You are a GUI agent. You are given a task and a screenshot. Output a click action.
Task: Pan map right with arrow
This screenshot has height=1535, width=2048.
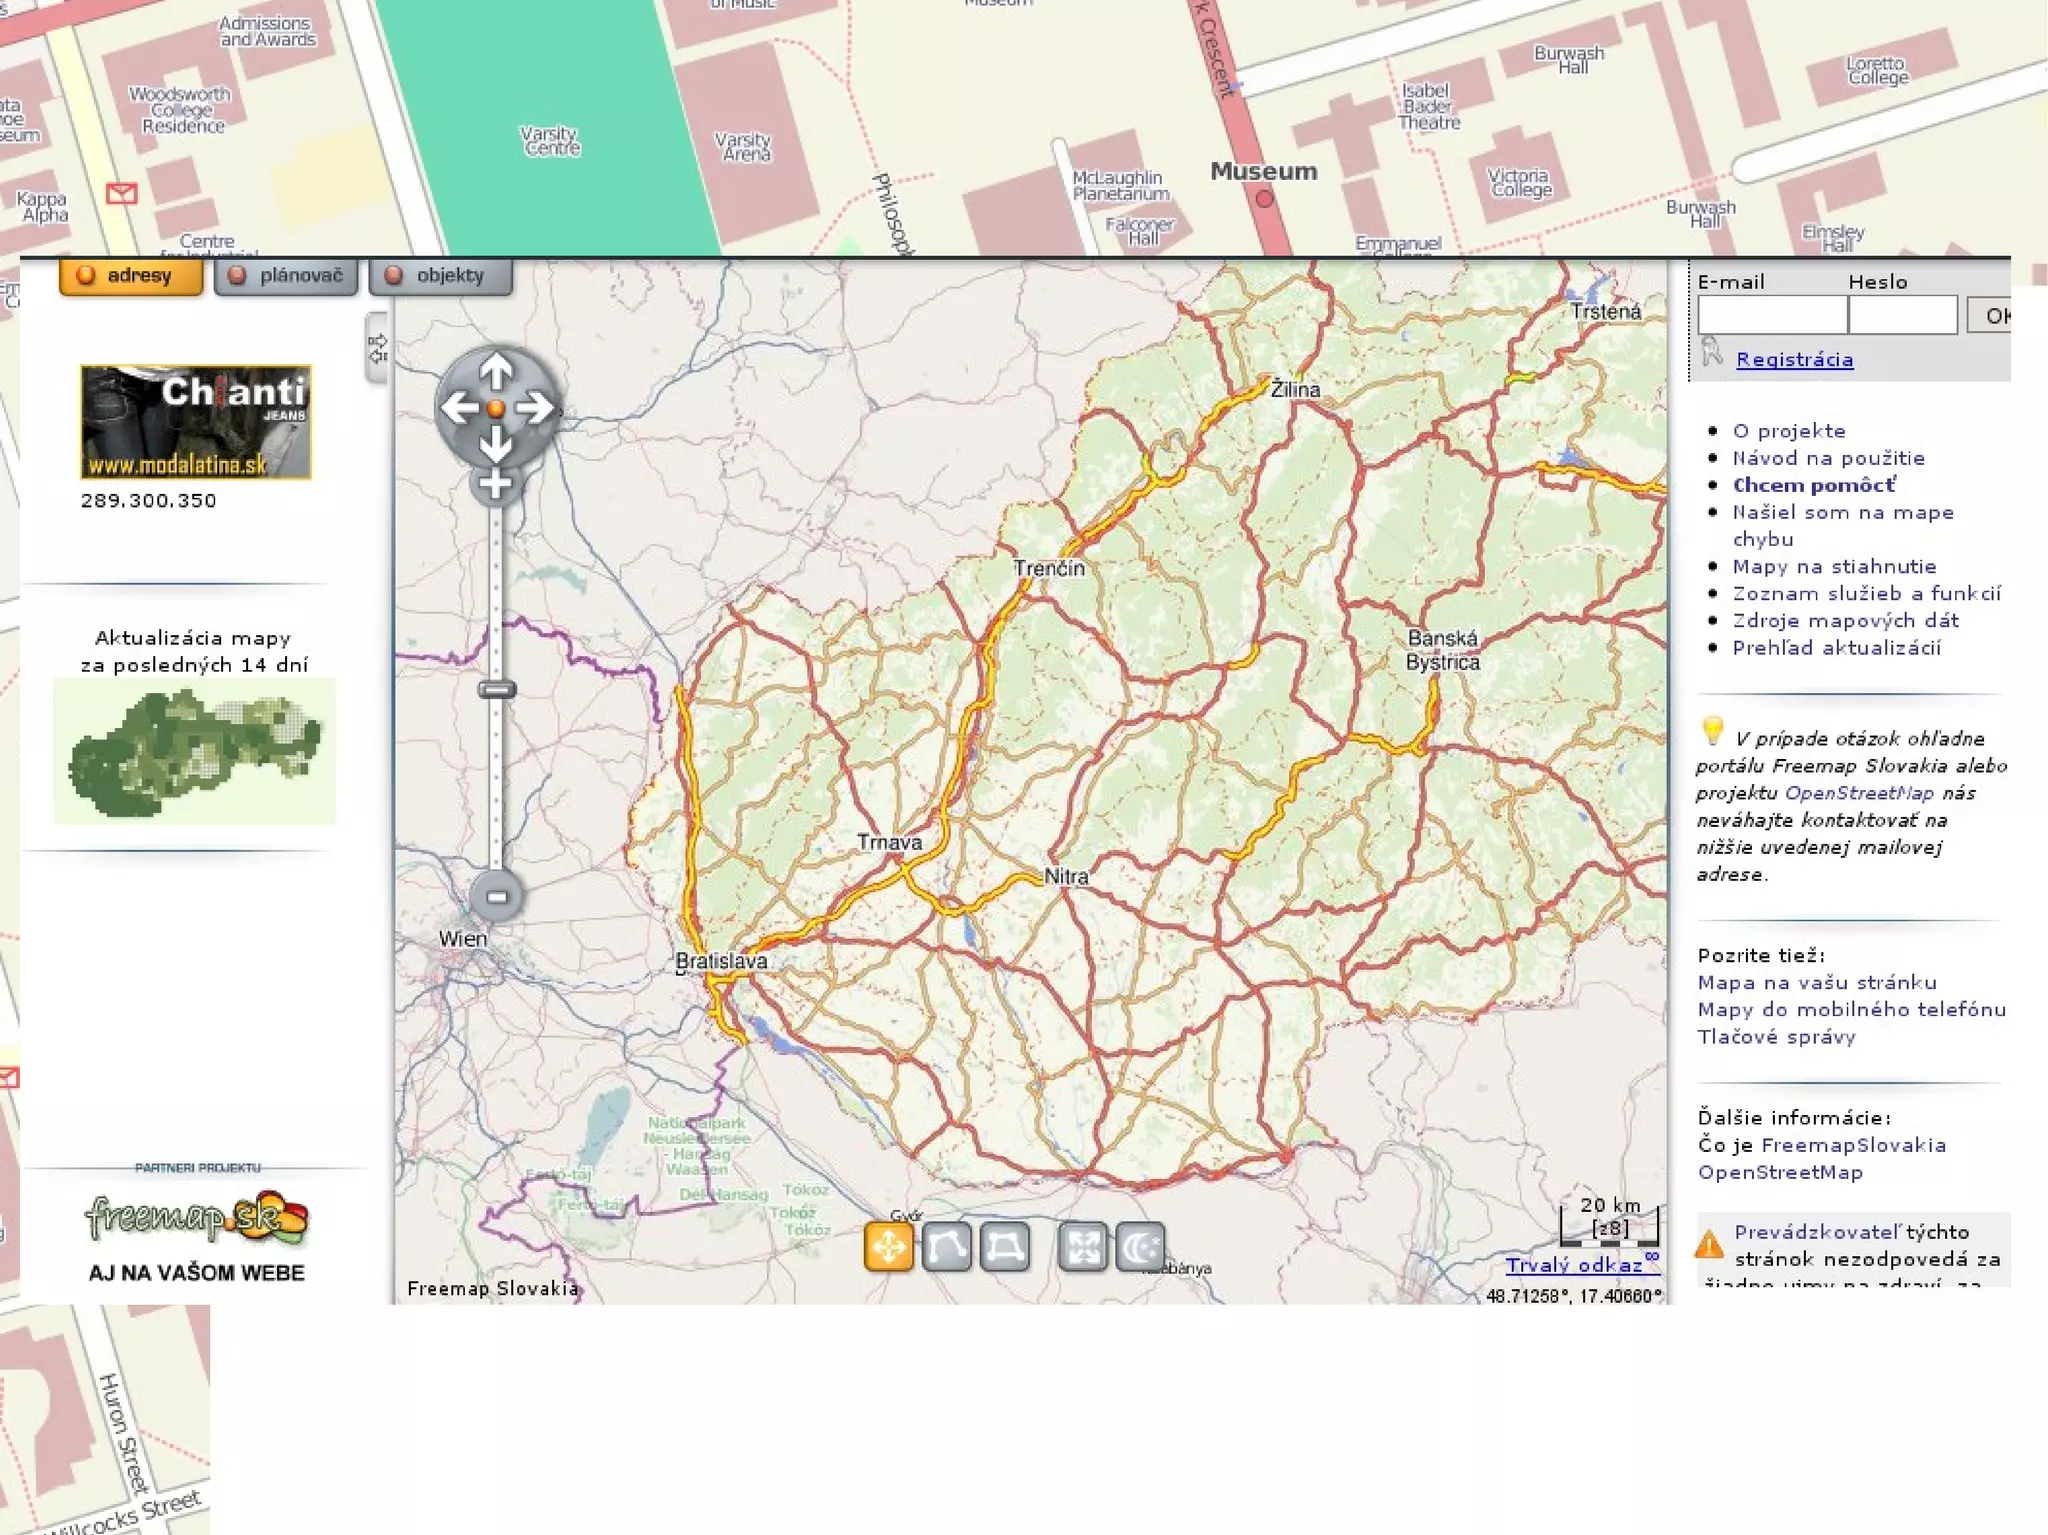tap(535, 408)
